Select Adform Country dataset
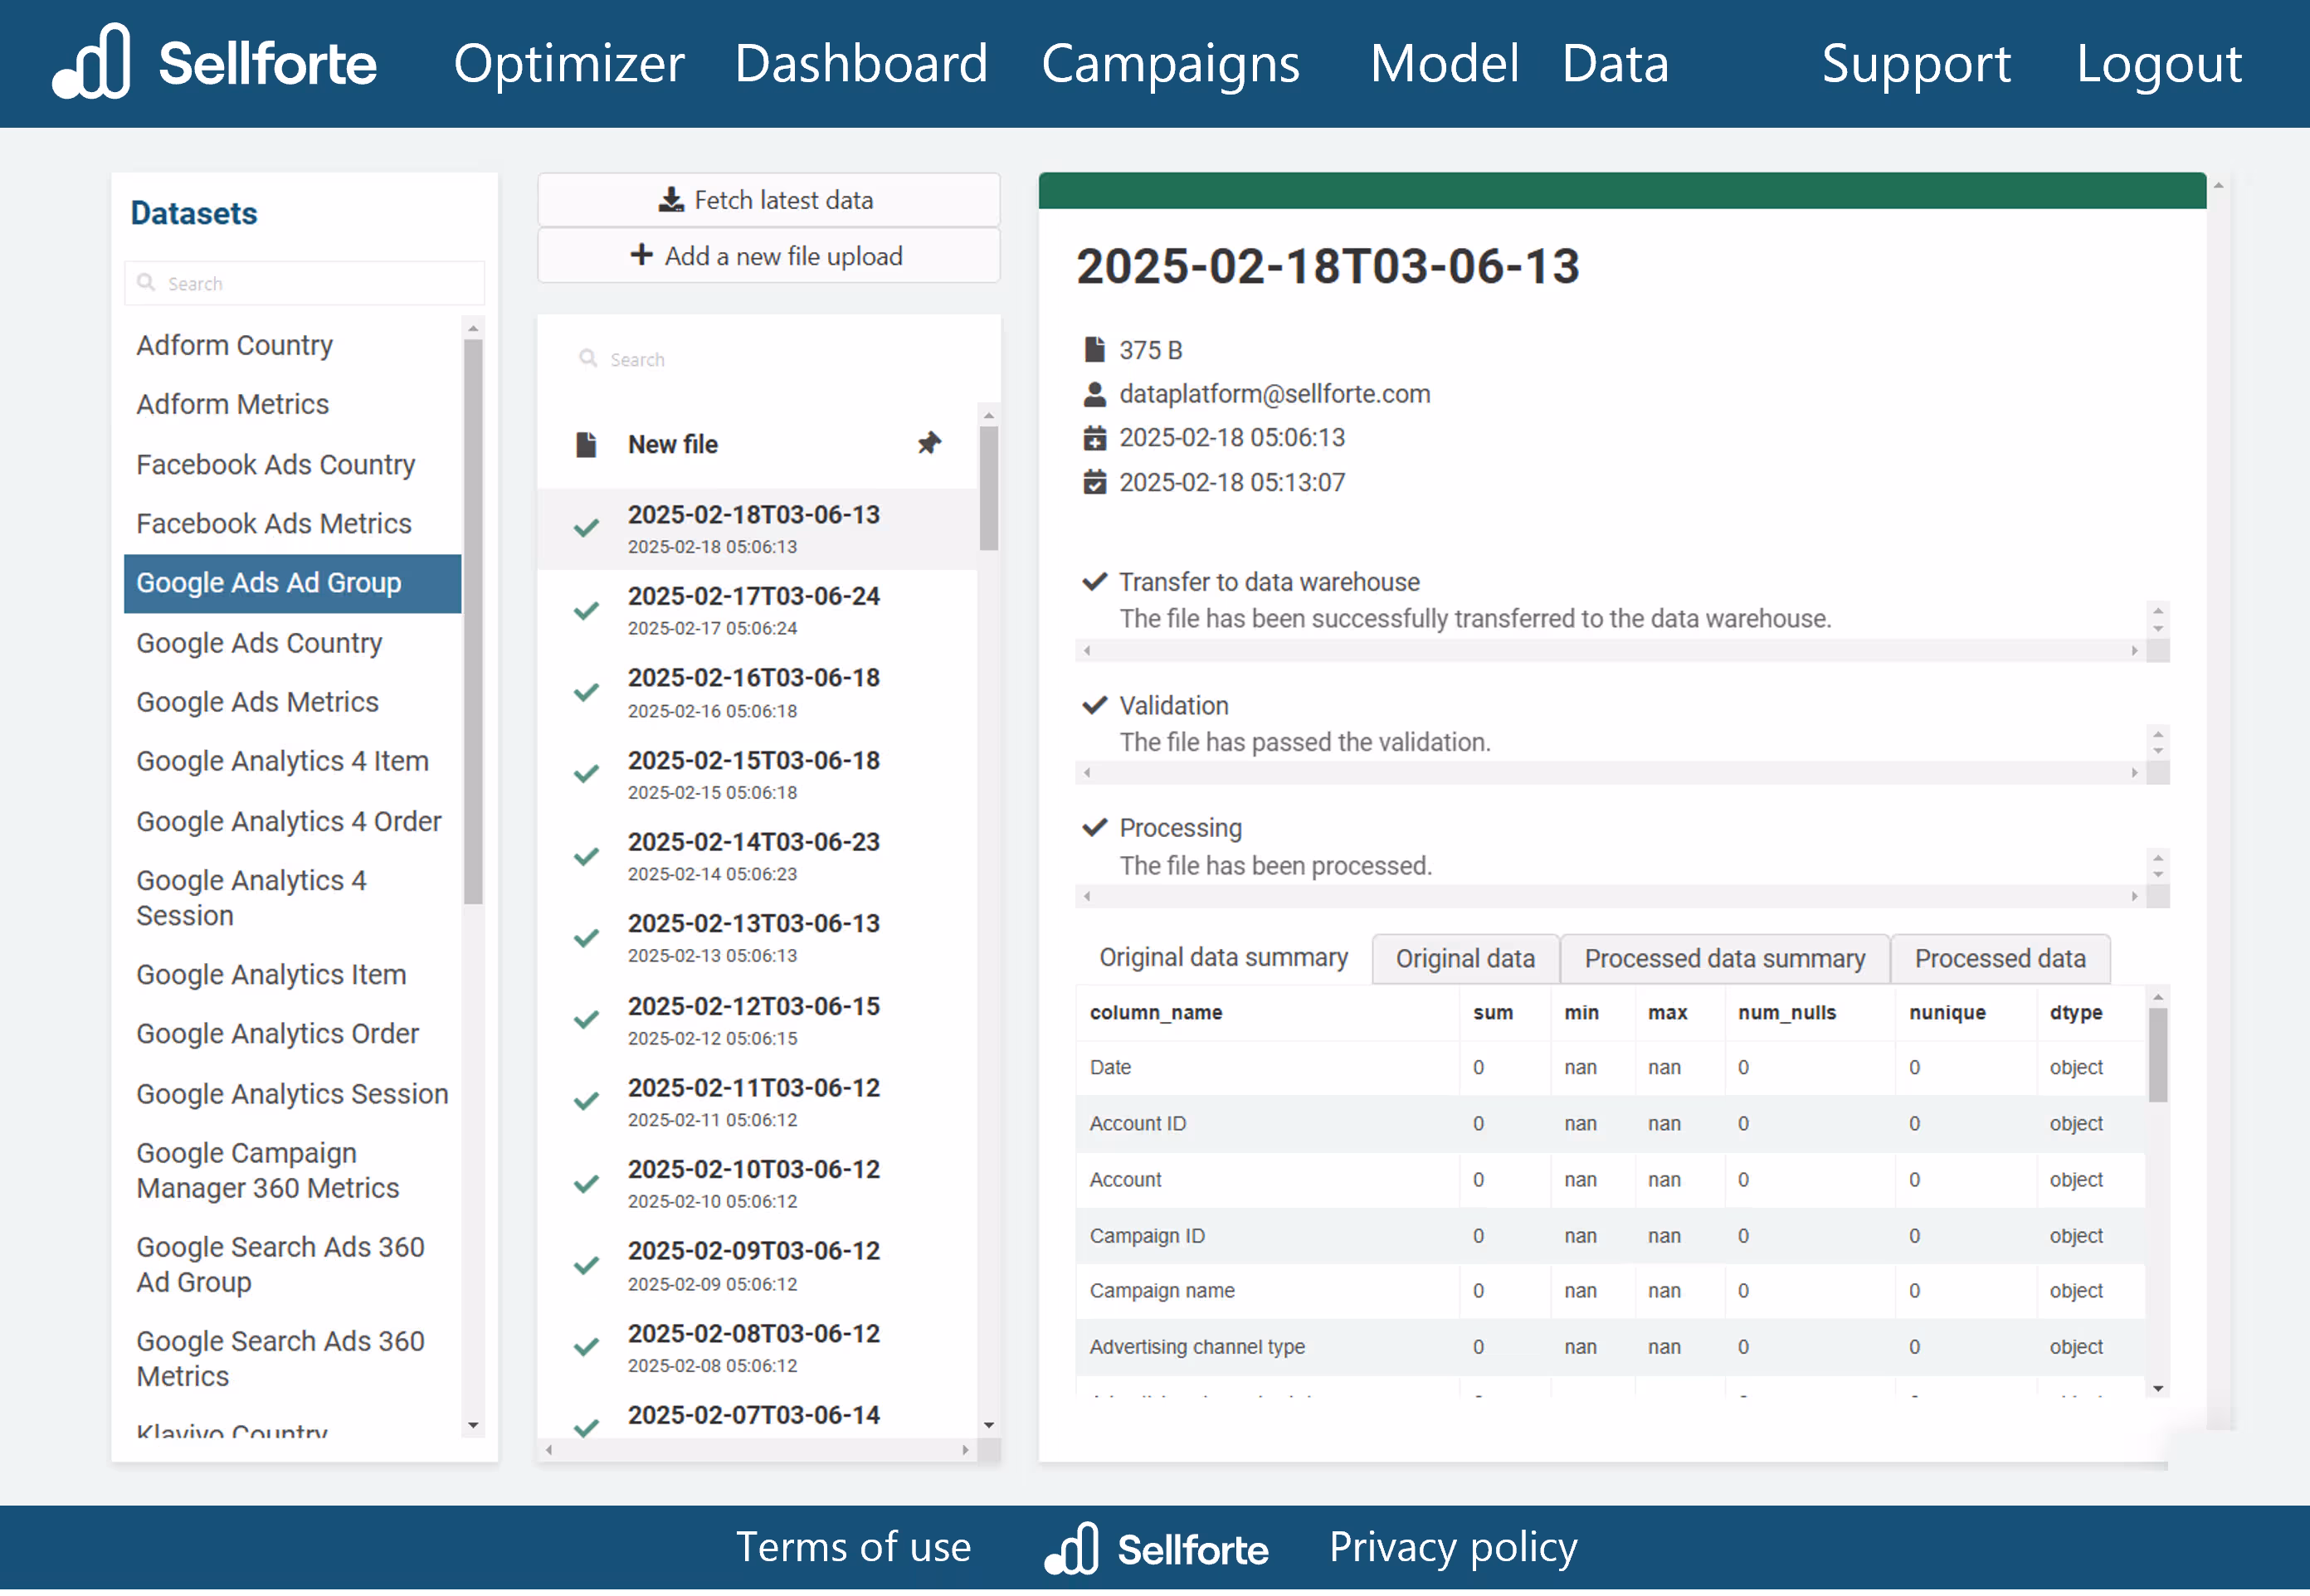This screenshot has height=1596, width=2310. [x=292, y=345]
